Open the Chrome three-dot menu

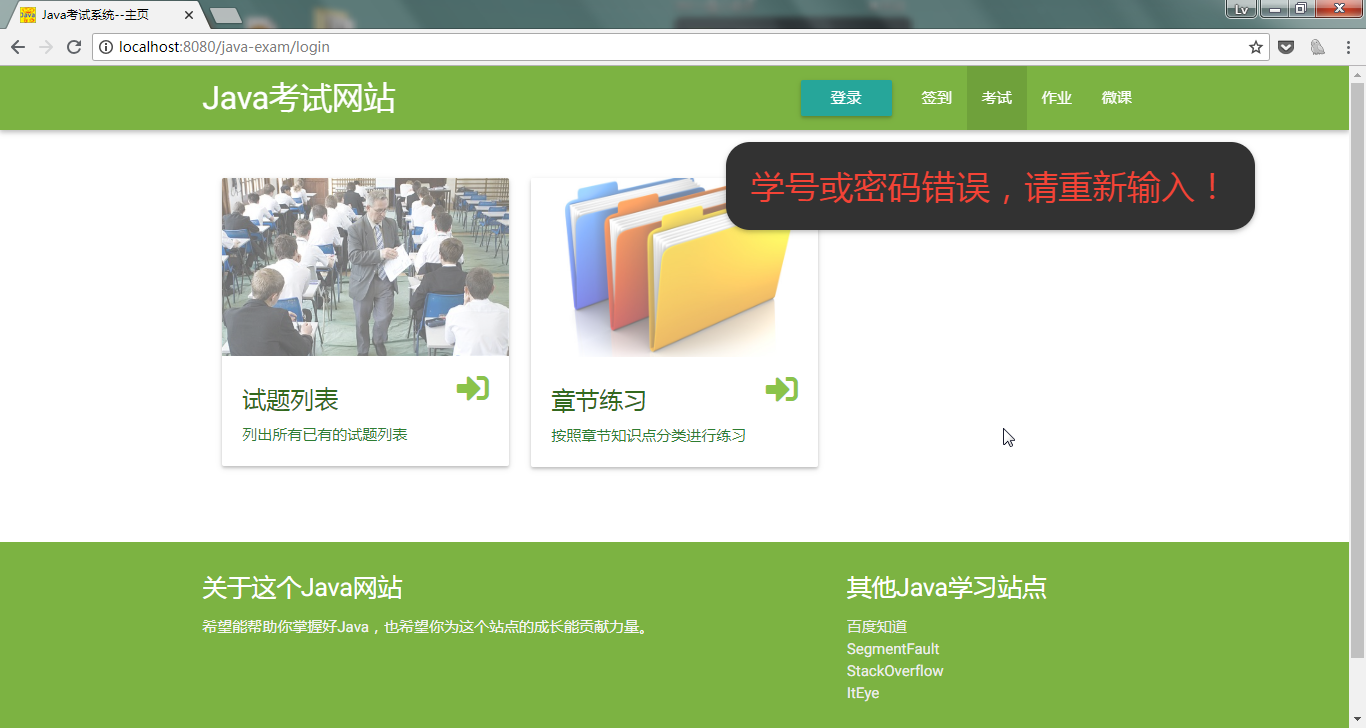(1346, 47)
